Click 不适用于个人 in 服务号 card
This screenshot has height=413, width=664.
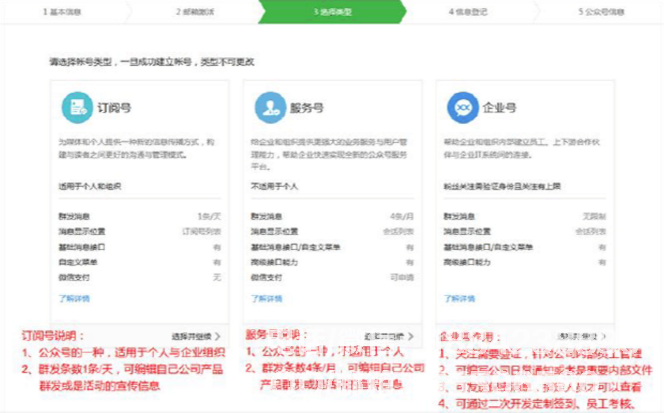(x=274, y=186)
